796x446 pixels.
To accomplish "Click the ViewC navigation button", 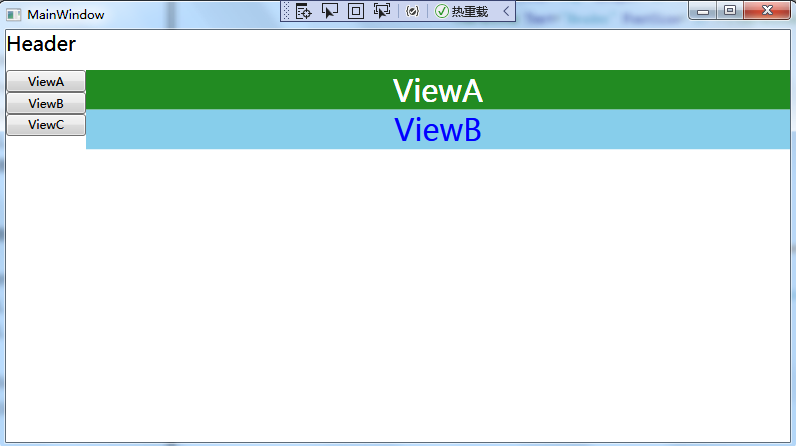I will pos(46,124).
